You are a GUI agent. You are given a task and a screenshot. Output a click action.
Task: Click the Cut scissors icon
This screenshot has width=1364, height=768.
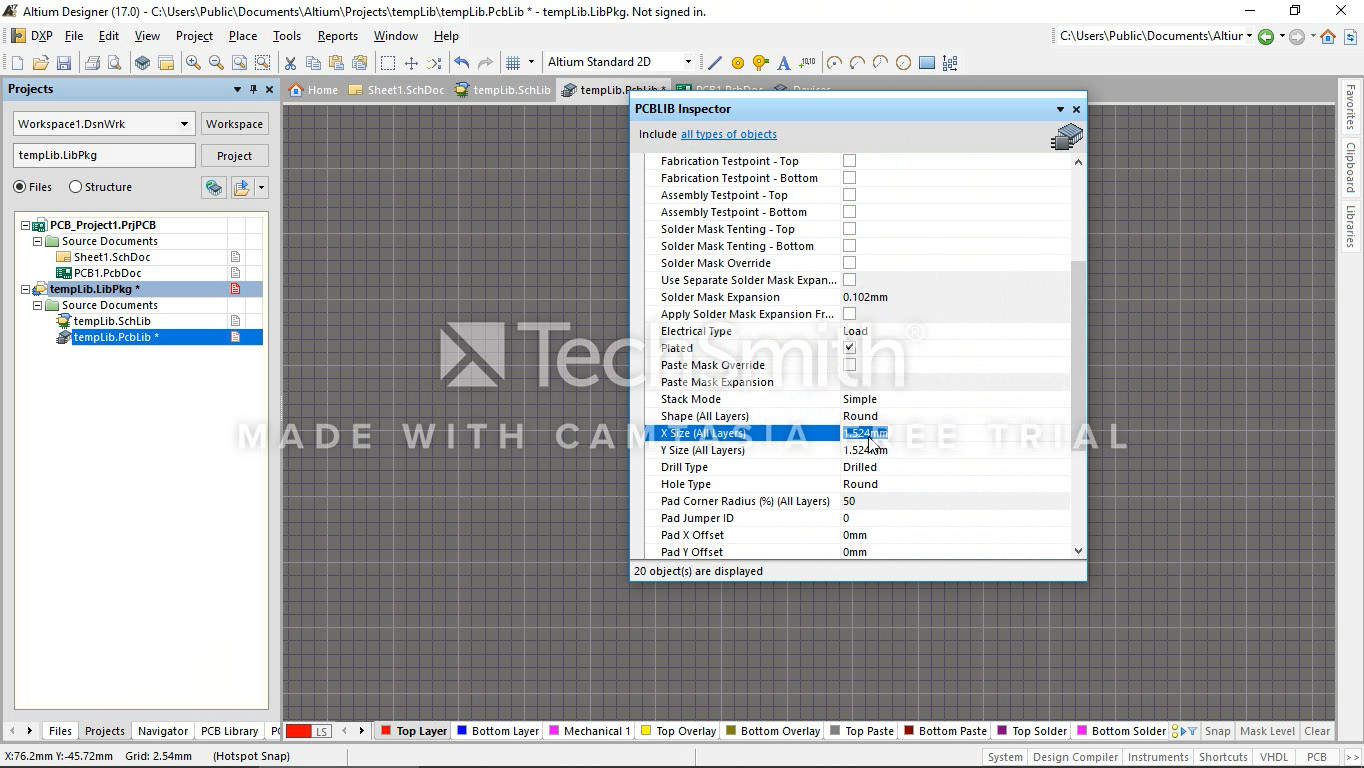click(290, 63)
